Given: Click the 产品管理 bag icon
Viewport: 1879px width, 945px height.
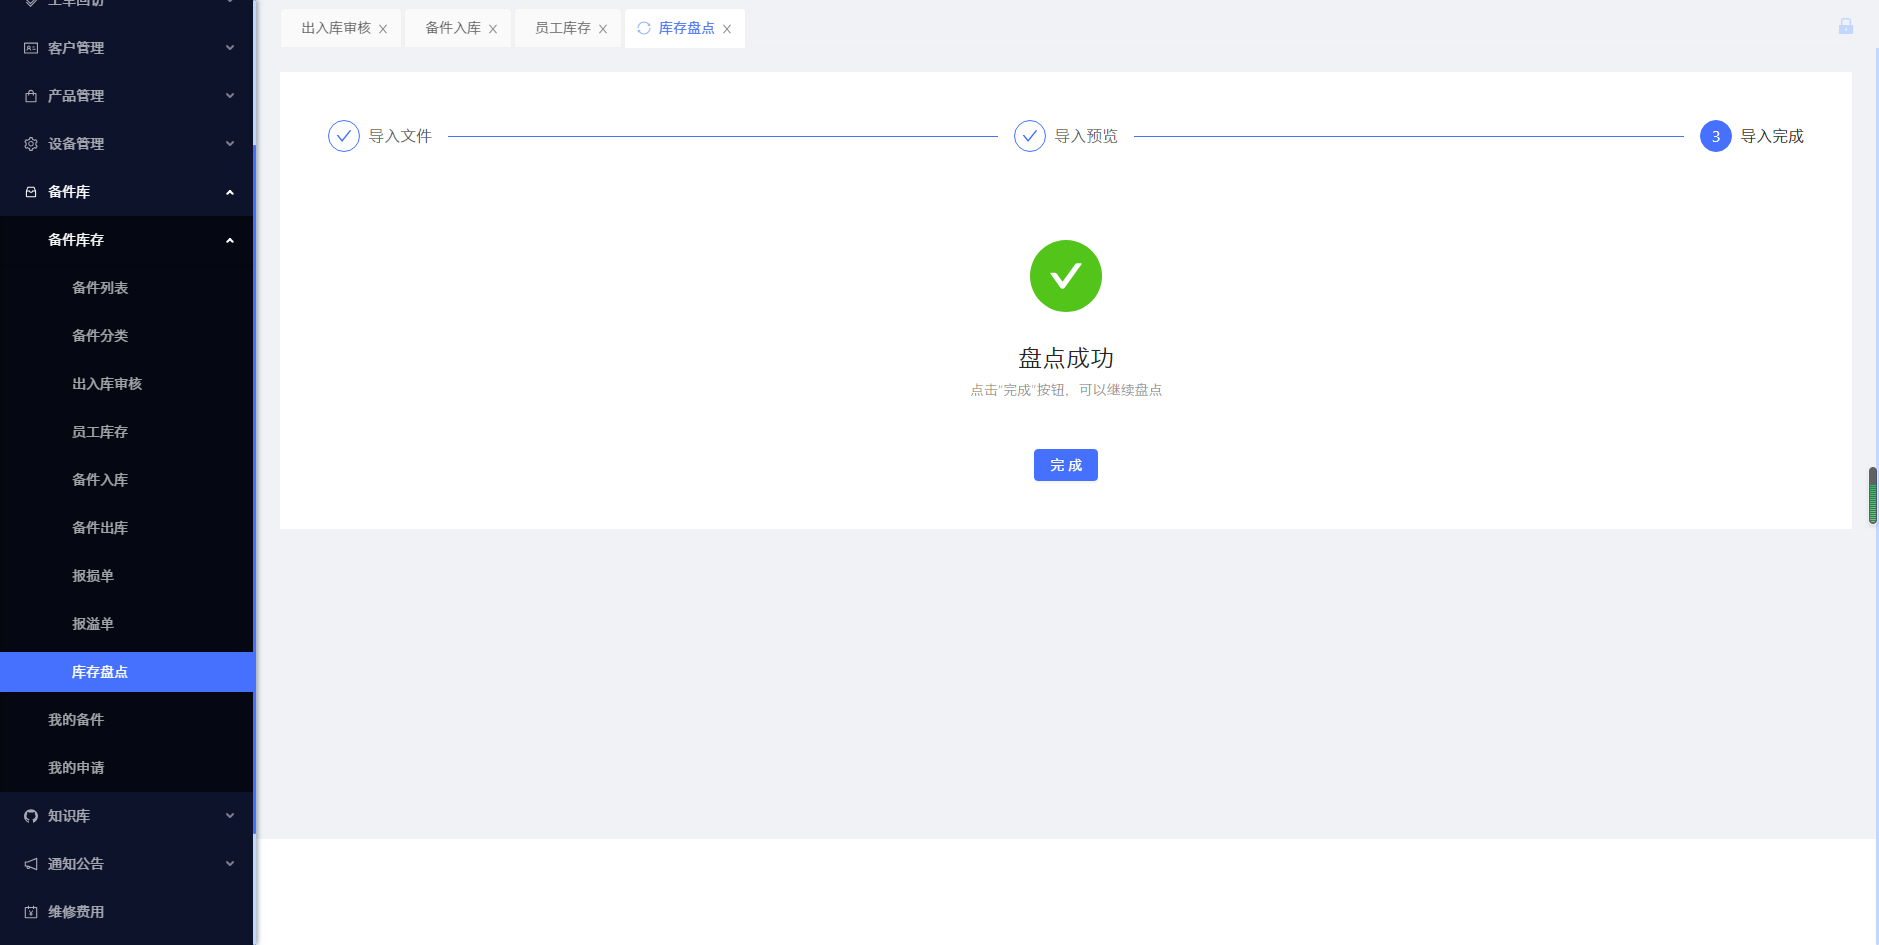Looking at the screenshot, I should tap(29, 95).
